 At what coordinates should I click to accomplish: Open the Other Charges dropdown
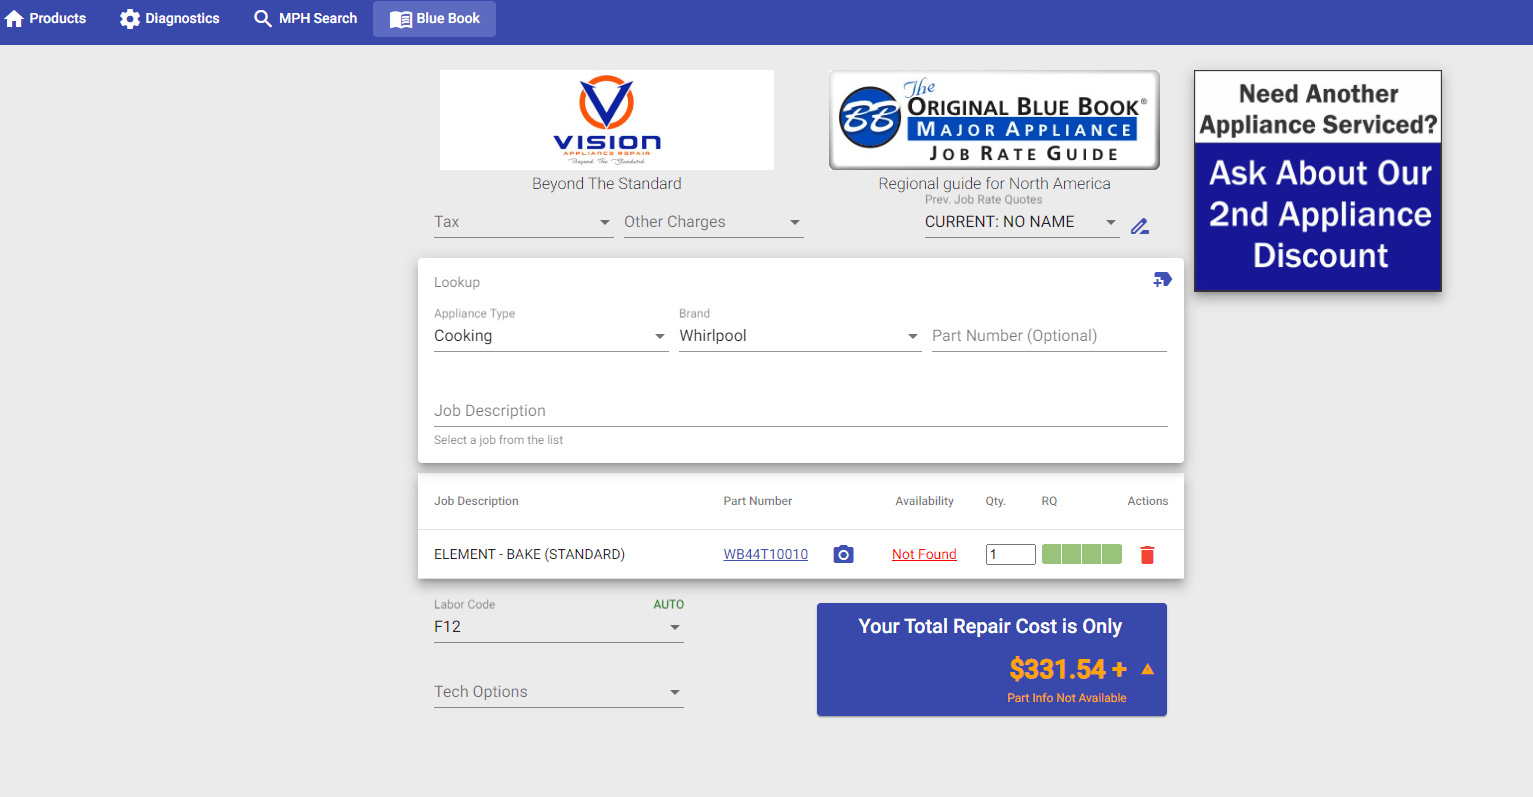tap(713, 222)
